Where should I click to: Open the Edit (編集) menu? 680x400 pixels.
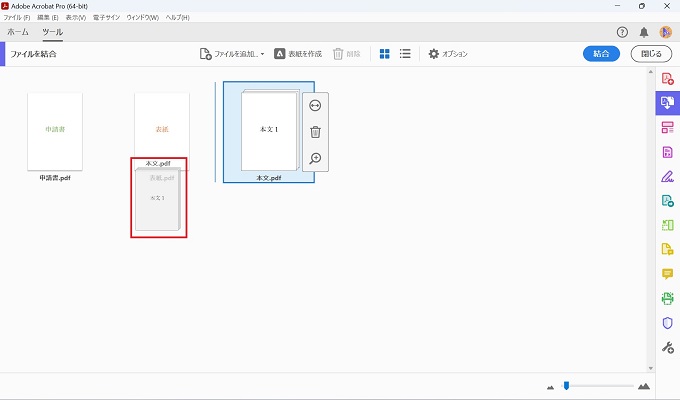pyautogui.click(x=48, y=17)
